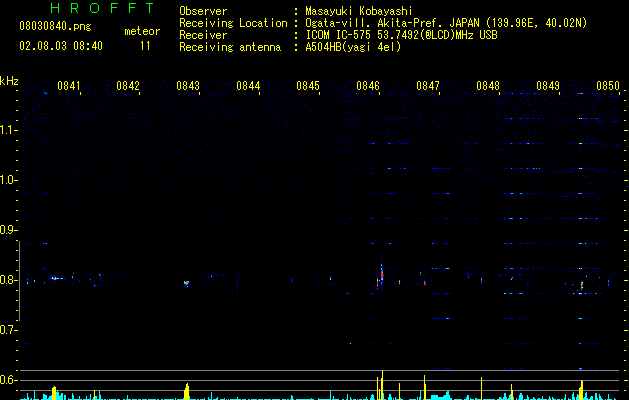The height and width of the screenshot is (400, 629).
Task: Click the 1.0 kHz axis label
Action: click(x=8, y=180)
